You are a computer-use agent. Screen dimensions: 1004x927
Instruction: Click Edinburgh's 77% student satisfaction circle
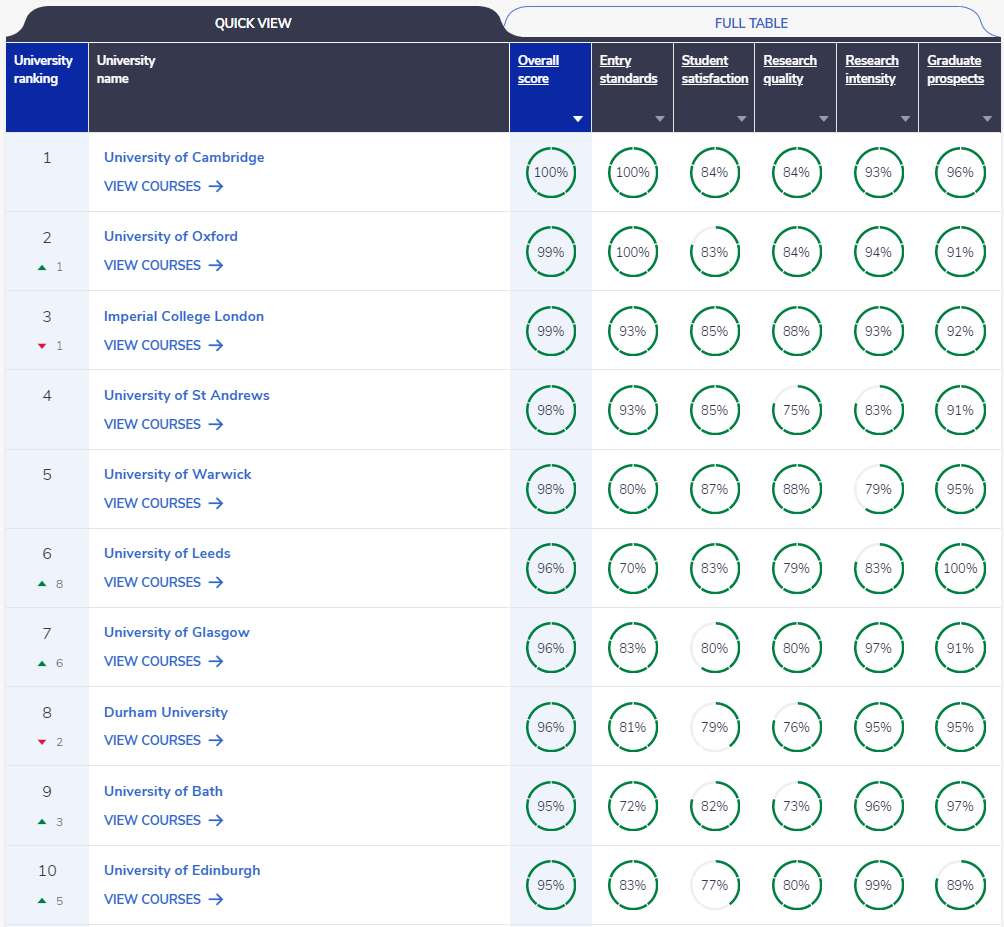pyautogui.click(x=714, y=885)
